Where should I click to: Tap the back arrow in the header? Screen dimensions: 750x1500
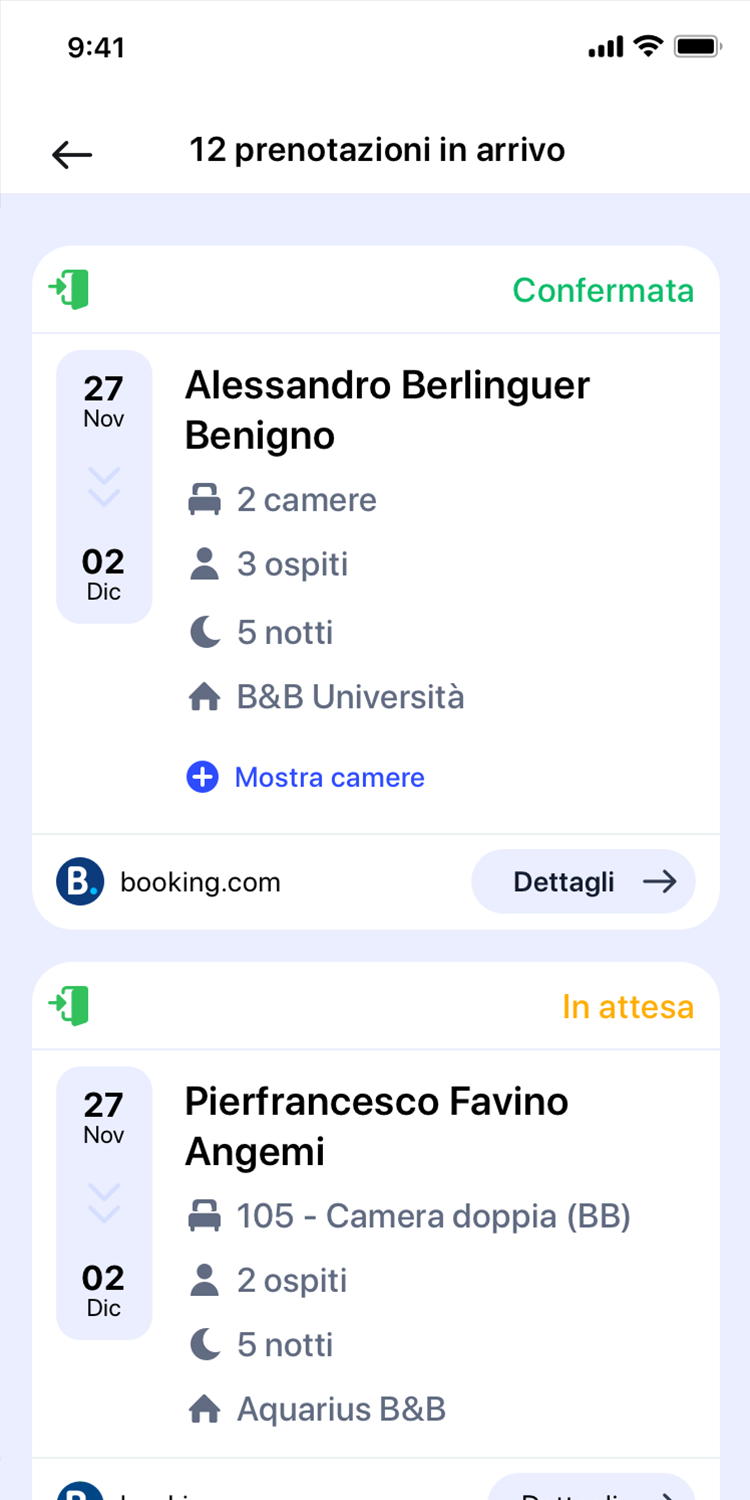[72, 154]
